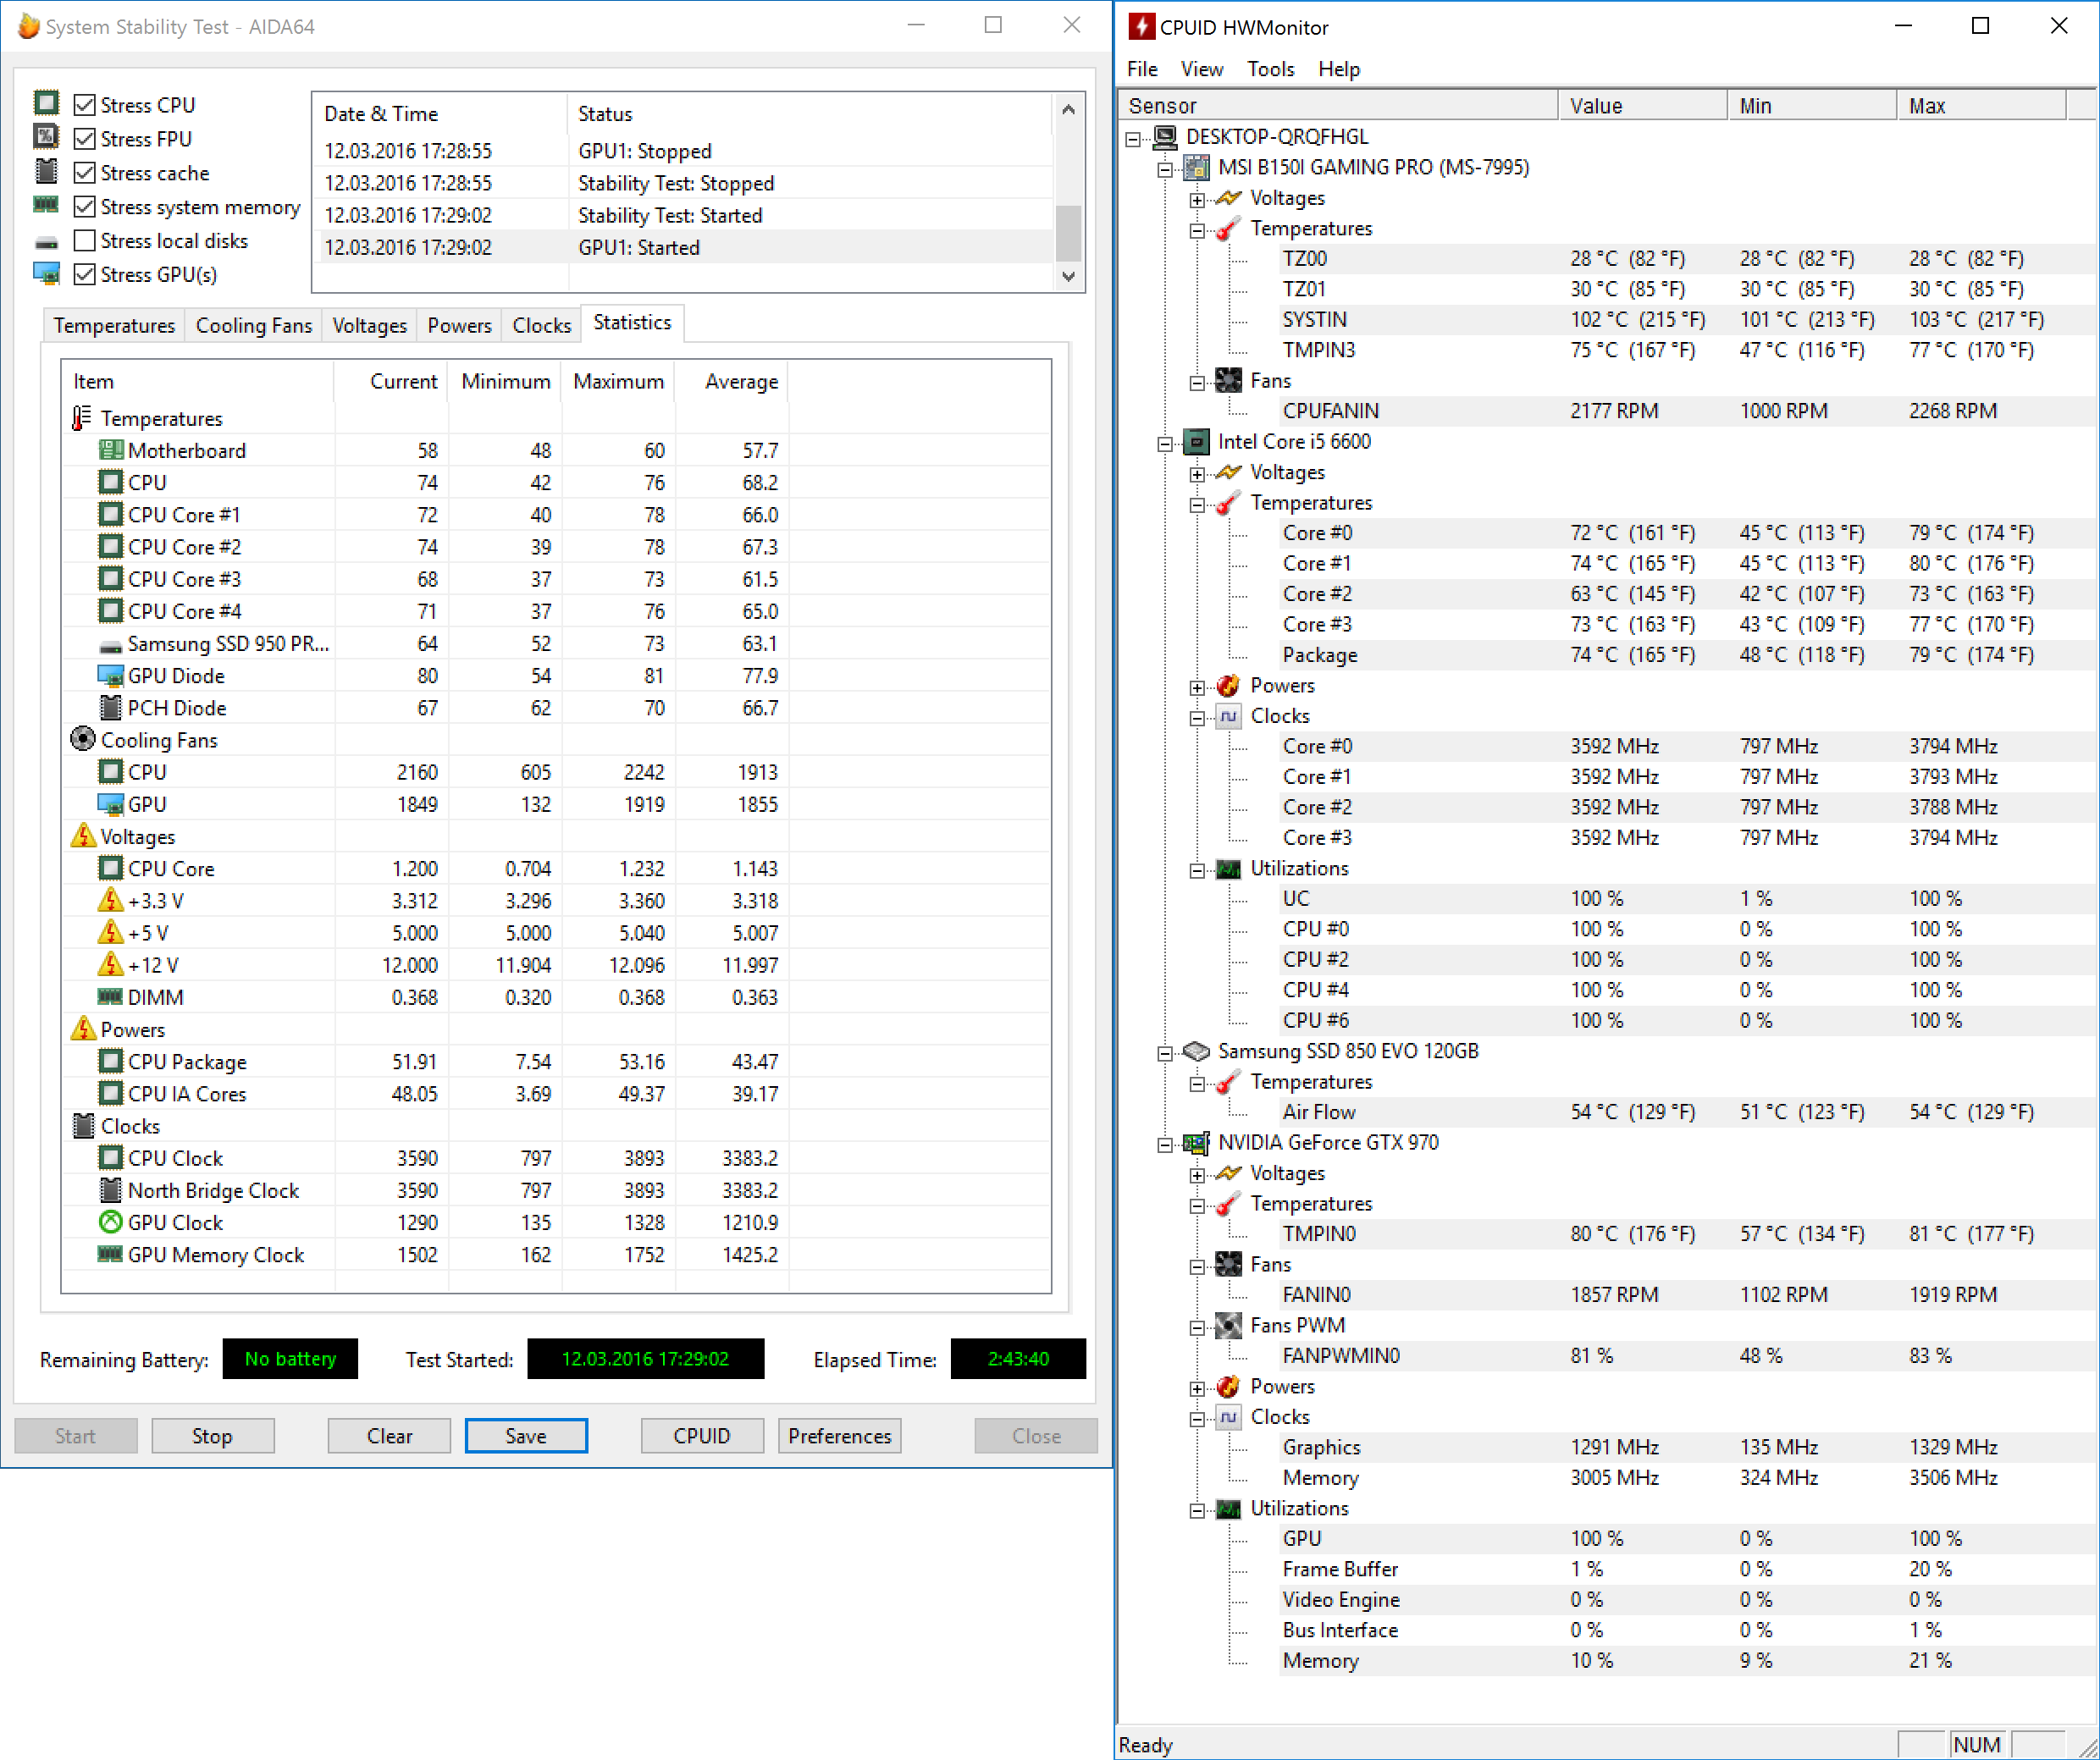Open the Tools menu in HWMonitor
This screenshot has width=2100, height=1760.
coord(1270,68)
